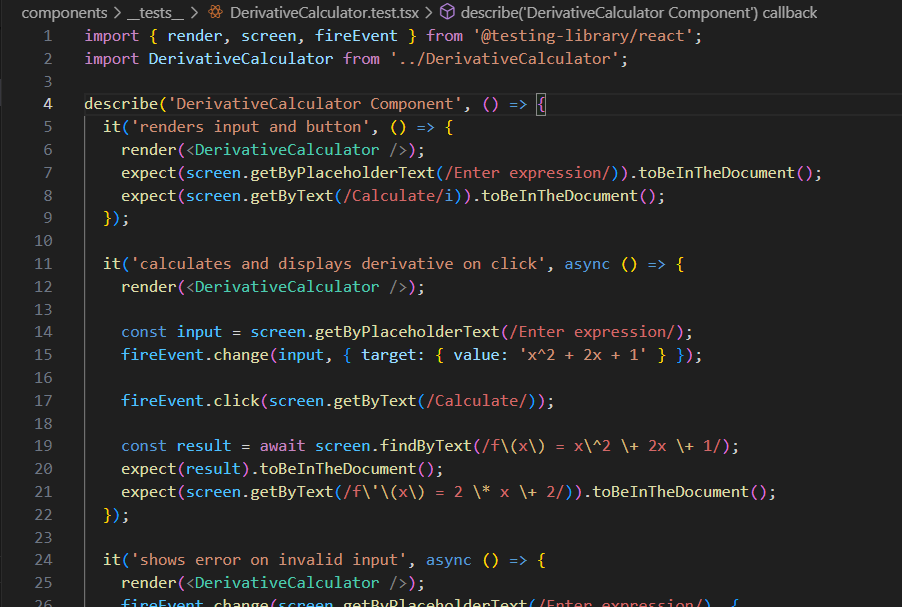Select the describe callback breadcrumb item
Screen dimensions: 902x607
coord(639,13)
